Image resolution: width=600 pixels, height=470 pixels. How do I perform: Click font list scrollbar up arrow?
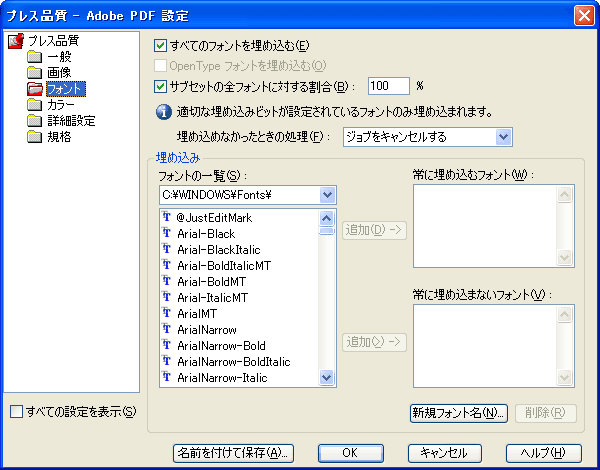point(326,218)
